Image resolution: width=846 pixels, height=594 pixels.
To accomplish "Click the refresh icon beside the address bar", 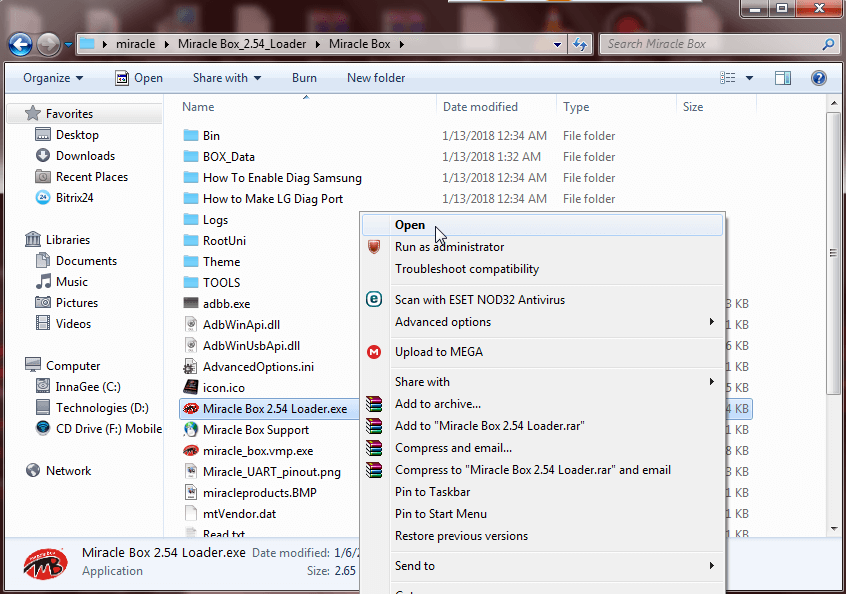I will point(578,44).
